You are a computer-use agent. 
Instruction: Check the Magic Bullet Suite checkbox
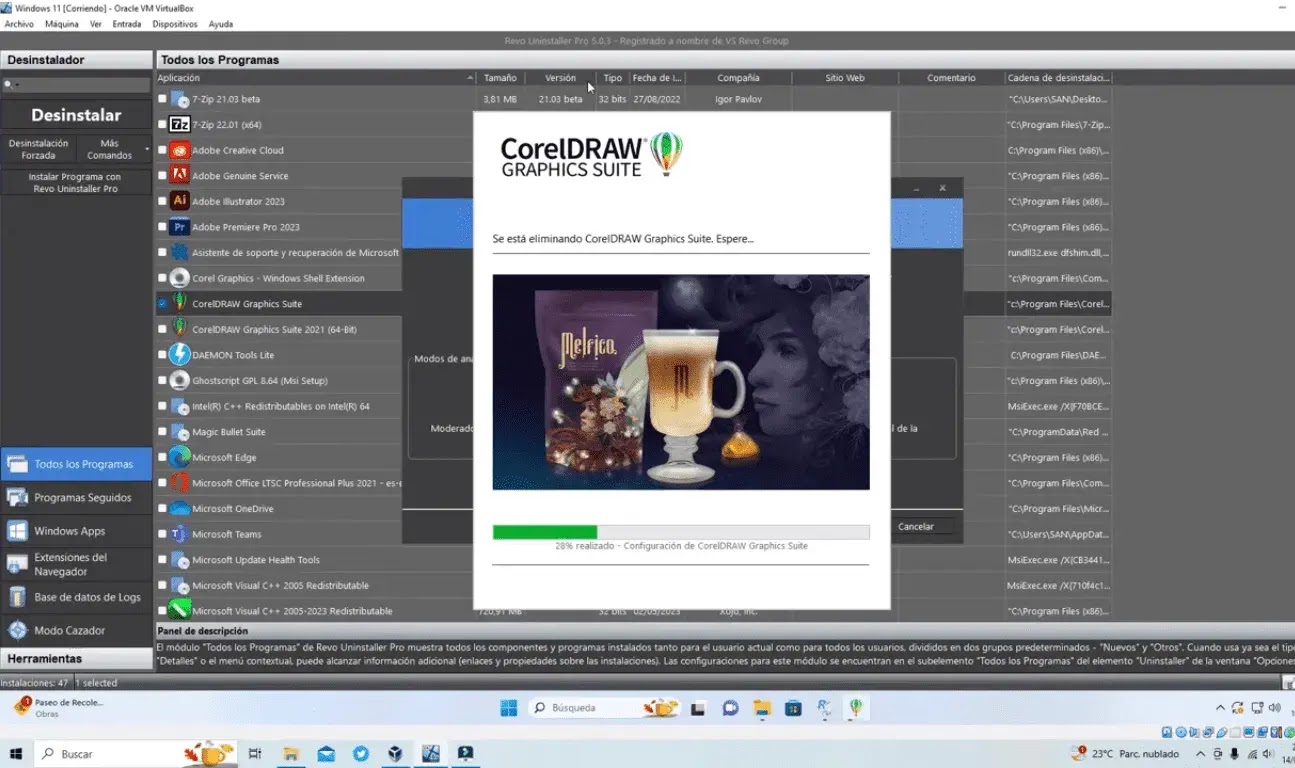click(x=162, y=432)
